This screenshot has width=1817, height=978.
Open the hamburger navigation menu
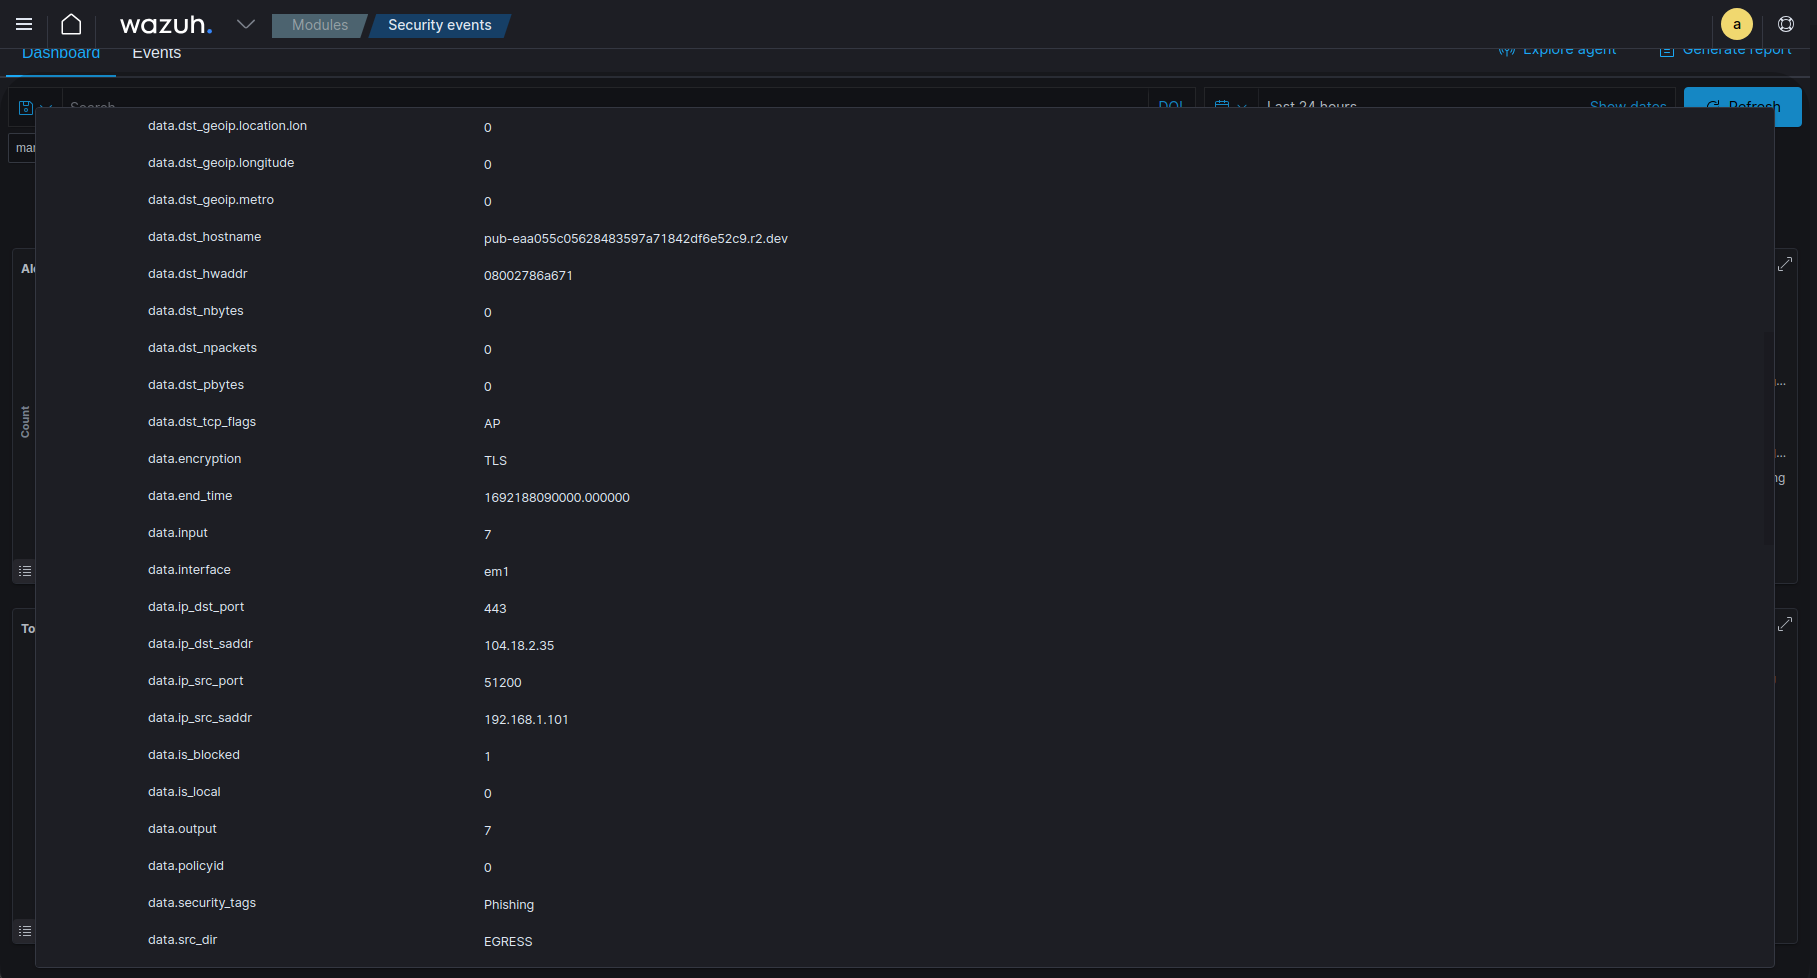tap(24, 24)
